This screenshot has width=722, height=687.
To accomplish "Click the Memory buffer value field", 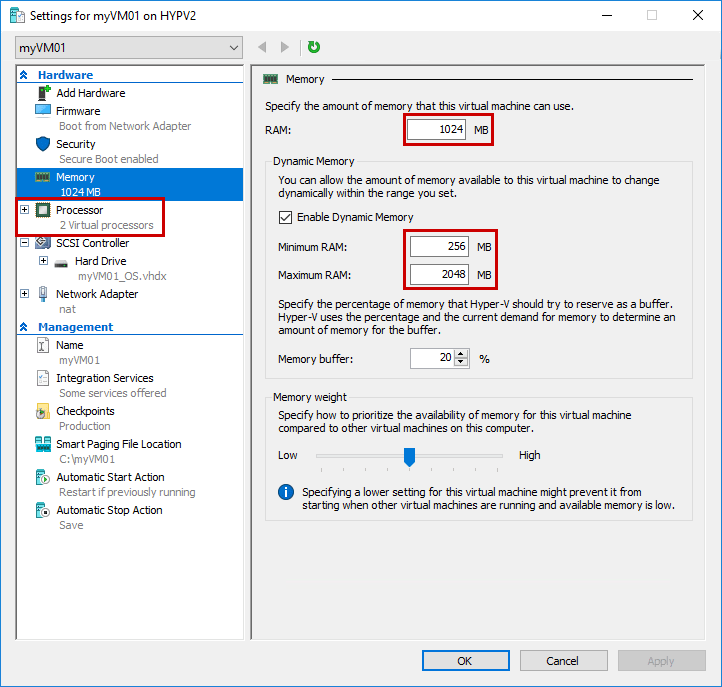I will [x=432, y=358].
